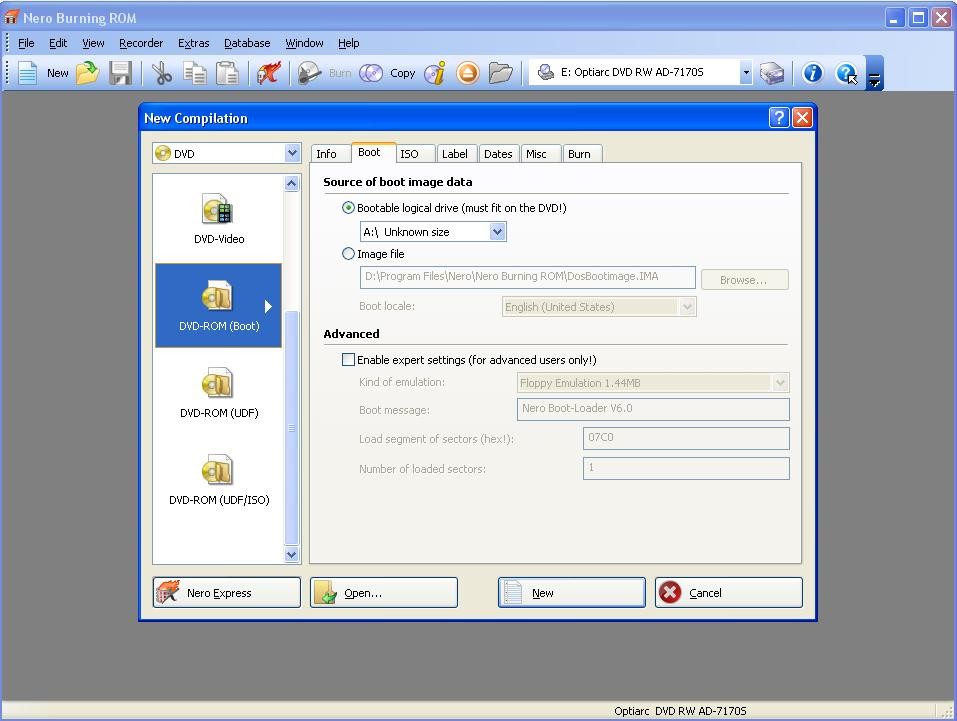Screen dimensions: 957x721
Task: Open the Extras menu
Action: [193, 43]
